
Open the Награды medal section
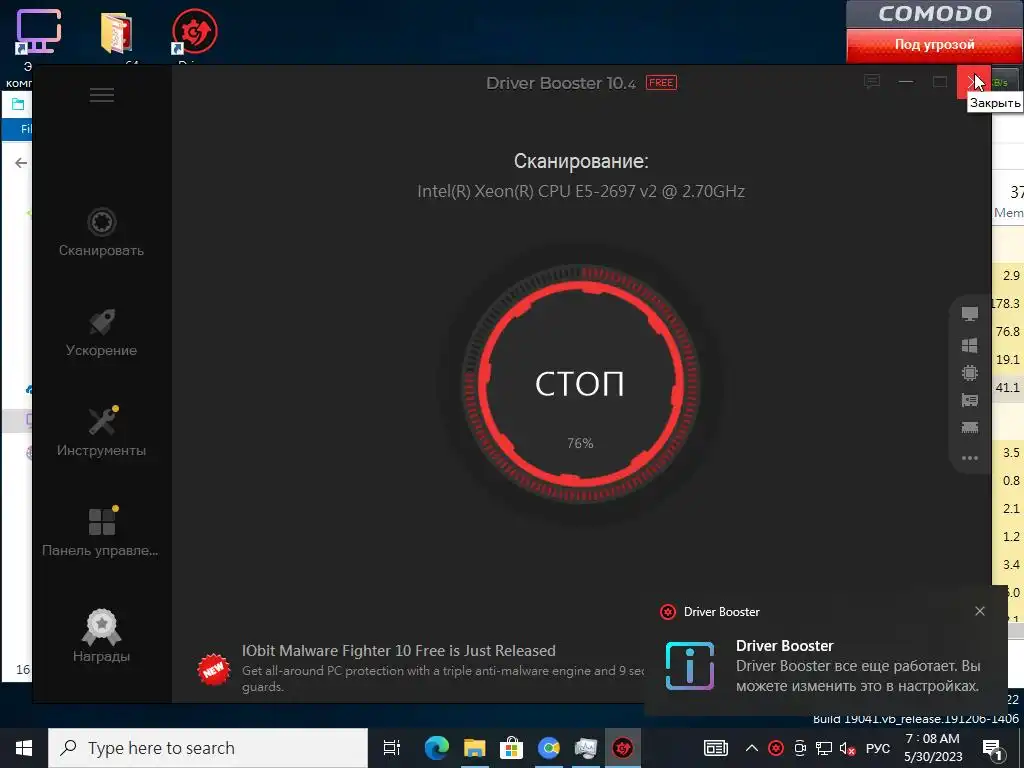pos(101,635)
